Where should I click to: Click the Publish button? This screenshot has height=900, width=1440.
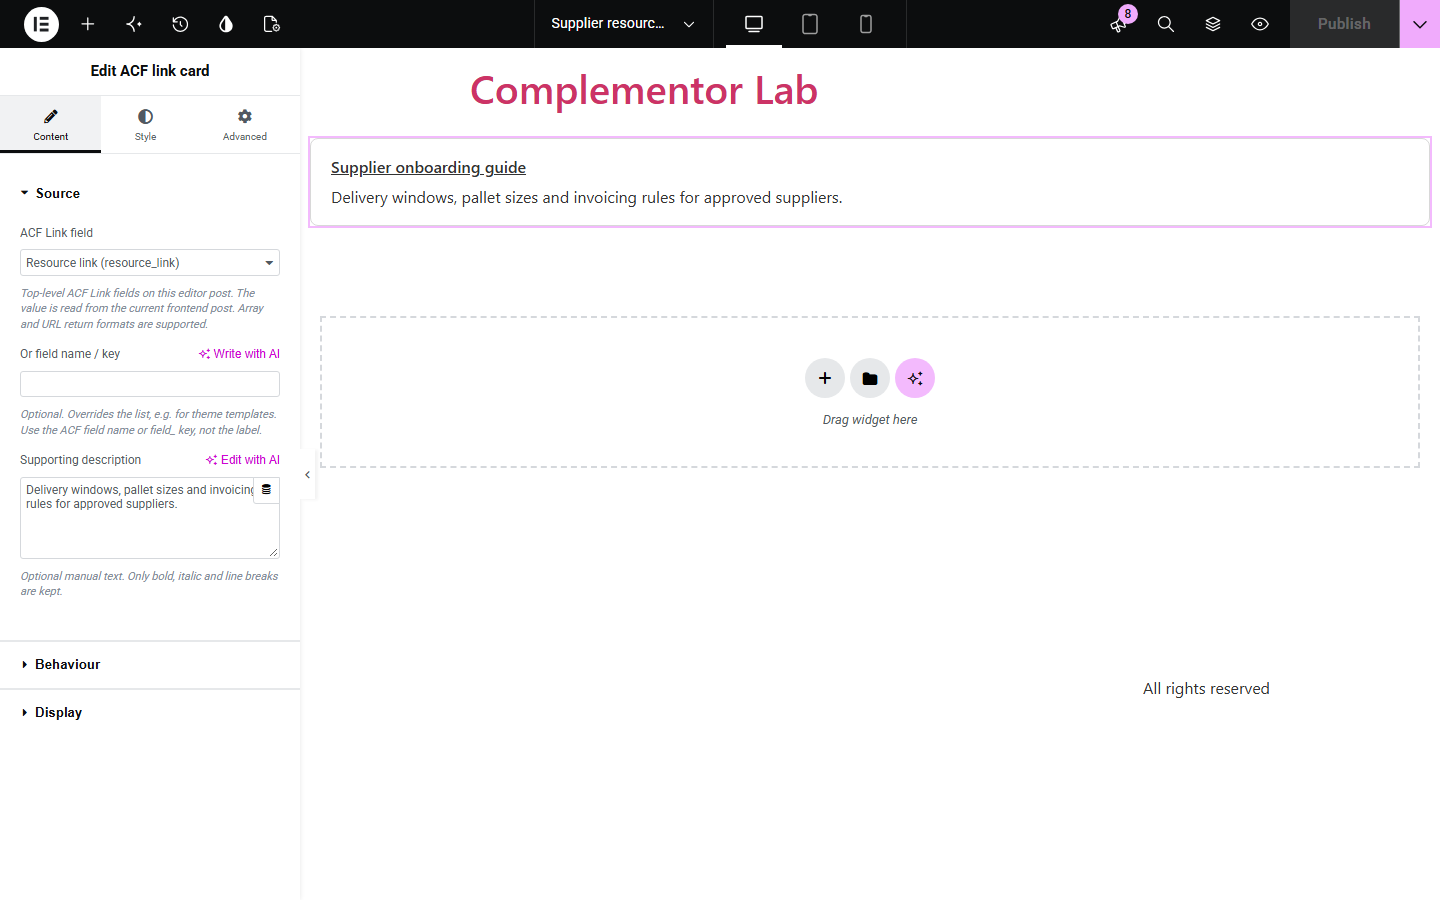[1344, 24]
